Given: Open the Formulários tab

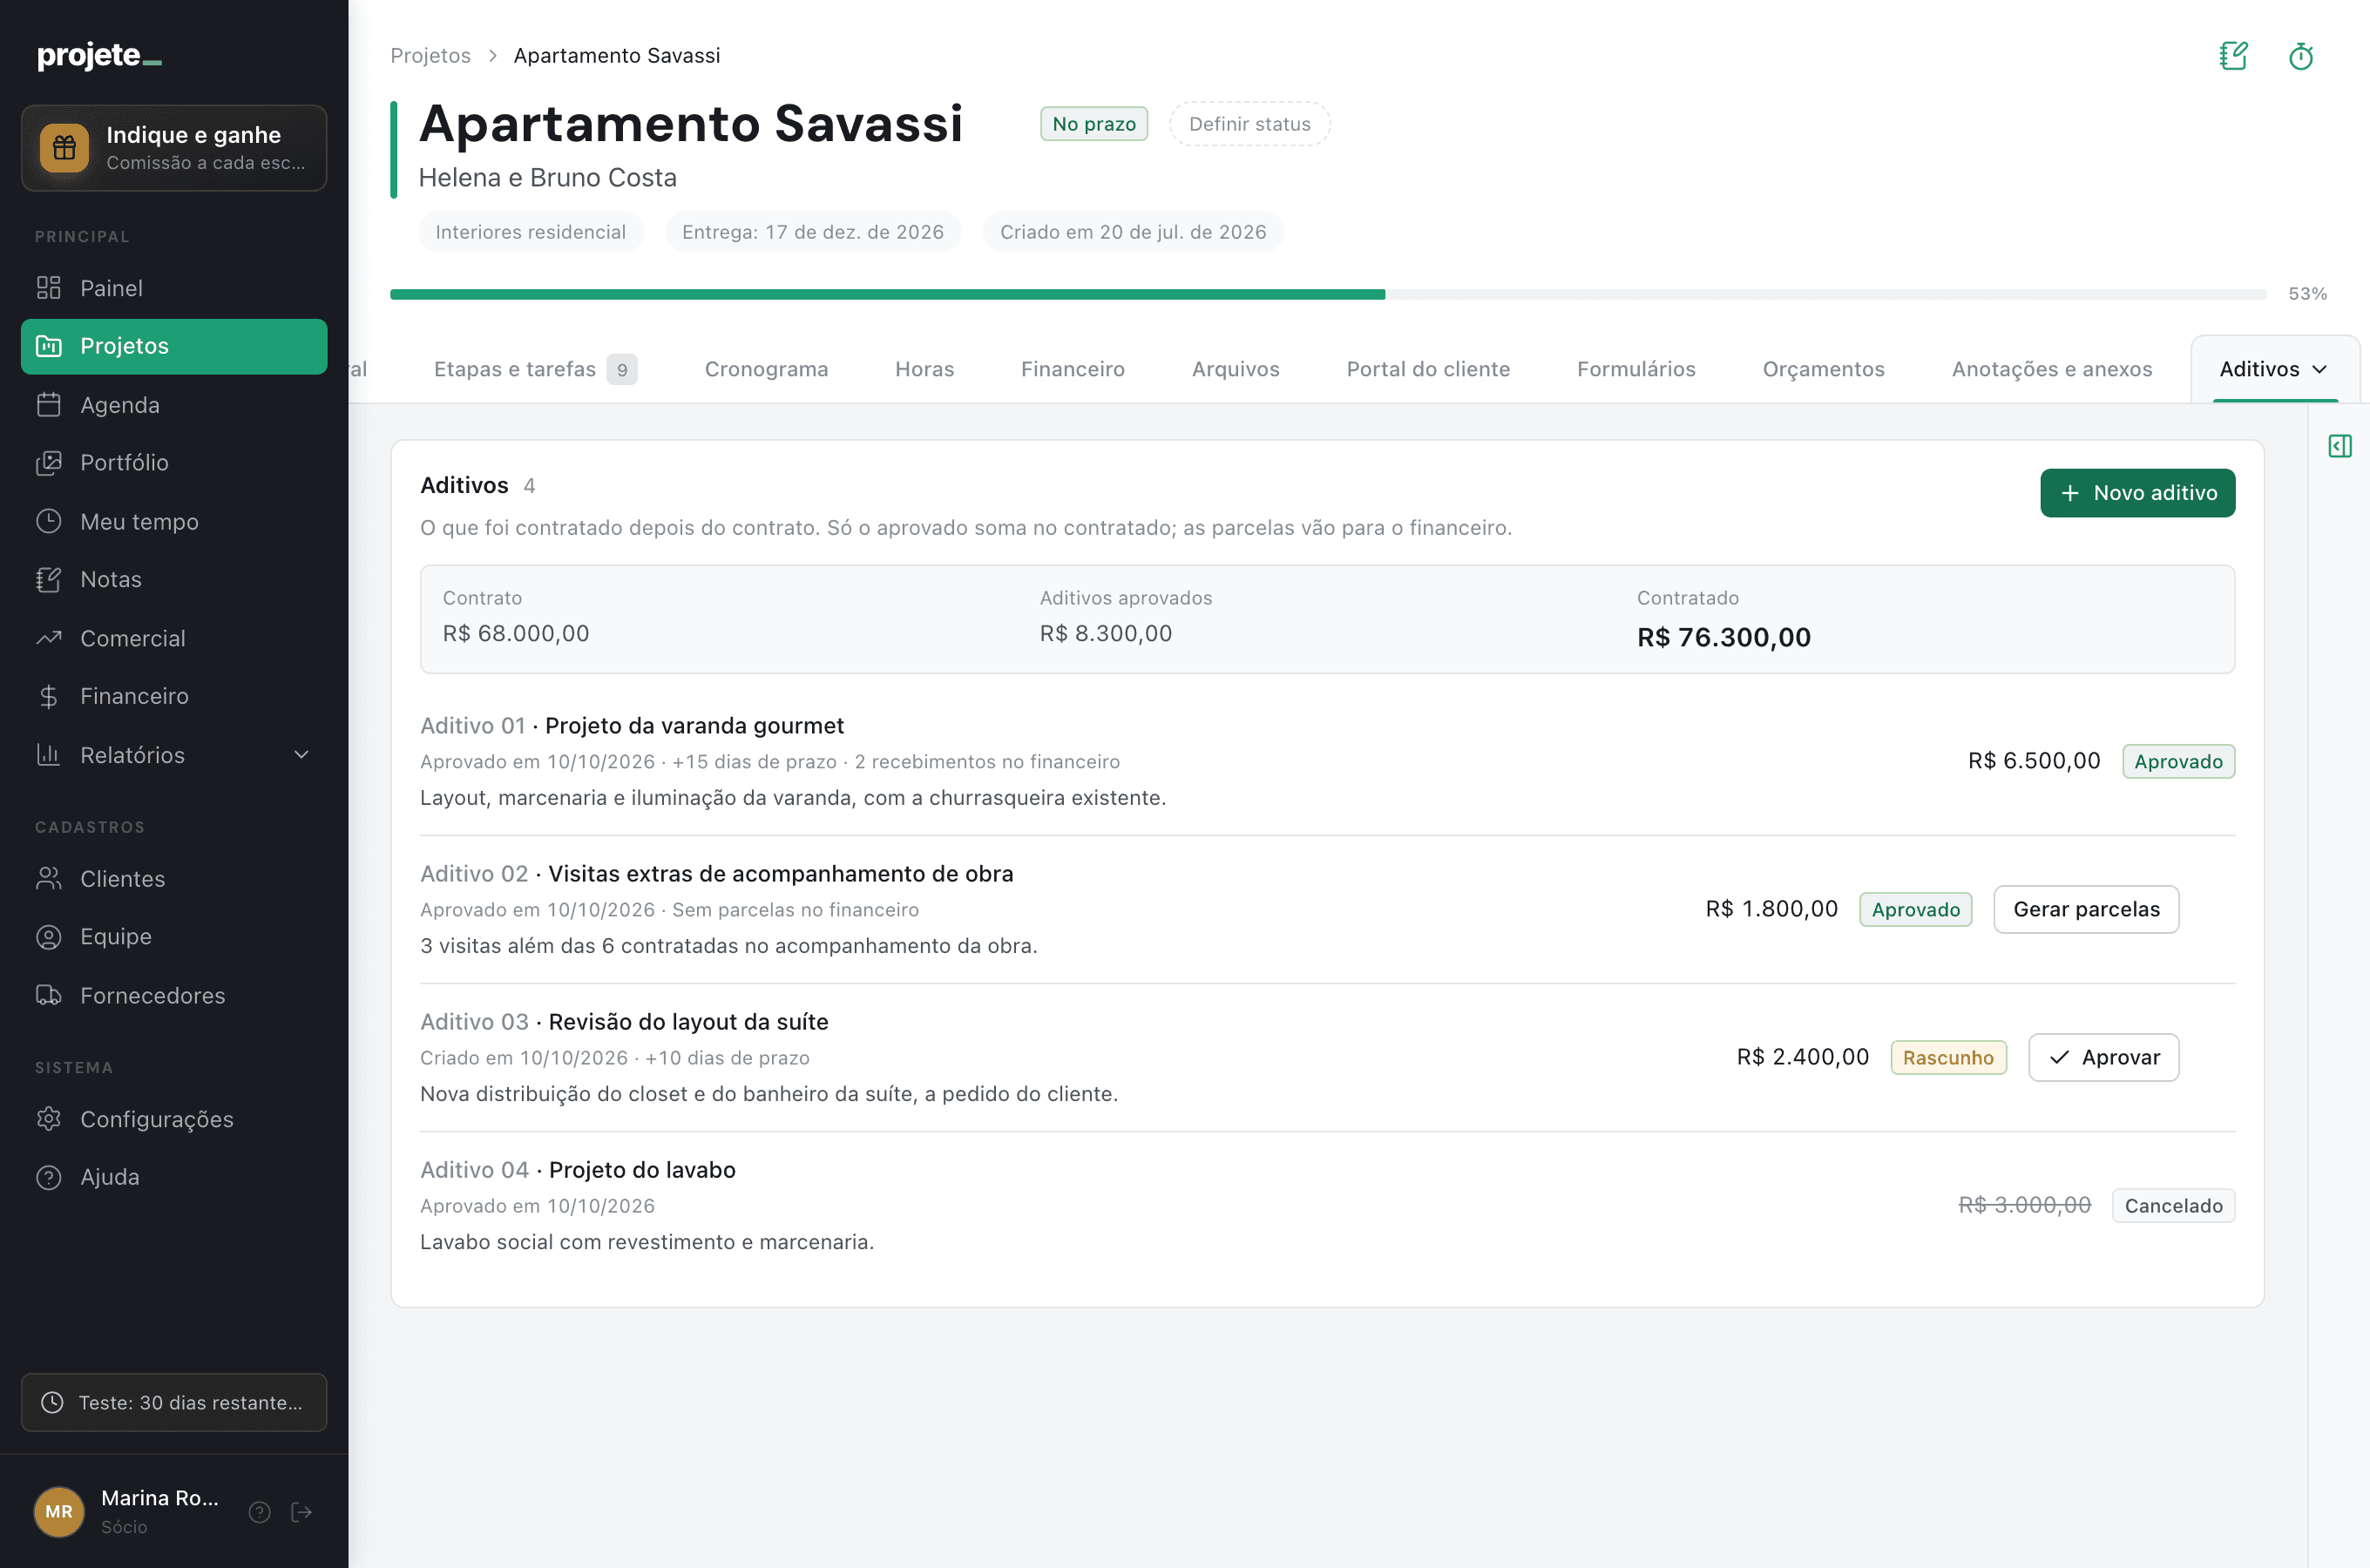Looking at the screenshot, I should click(x=1635, y=369).
